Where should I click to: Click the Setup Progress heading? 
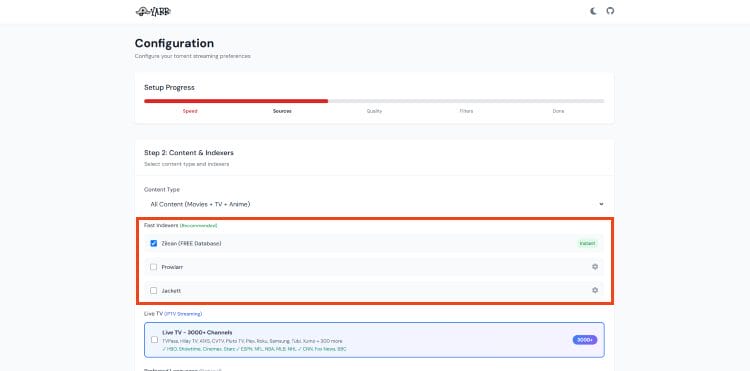pos(169,87)
